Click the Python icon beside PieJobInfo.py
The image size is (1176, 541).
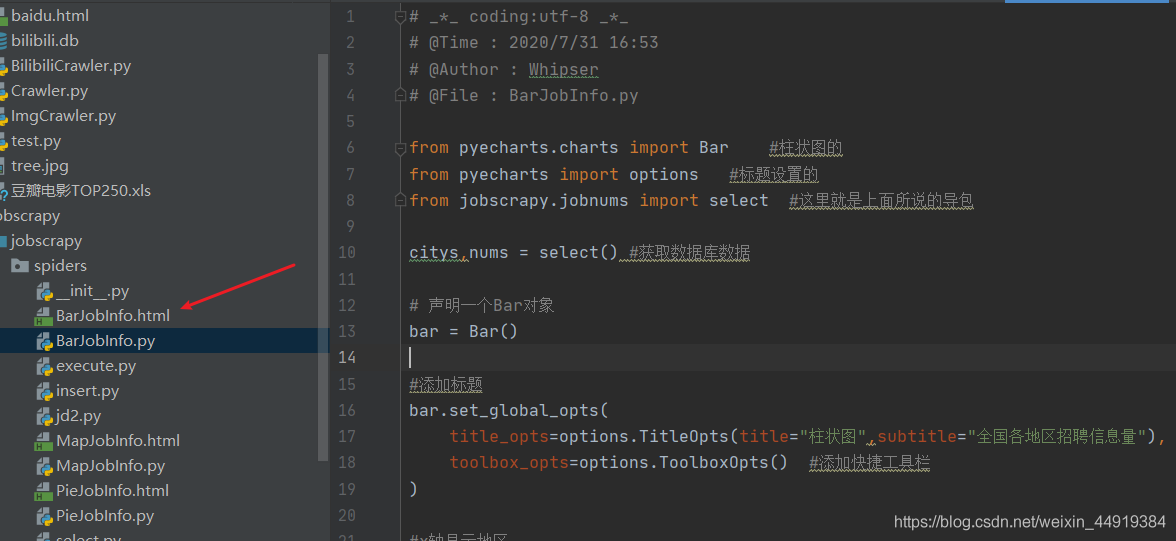(x=44, y=516)
